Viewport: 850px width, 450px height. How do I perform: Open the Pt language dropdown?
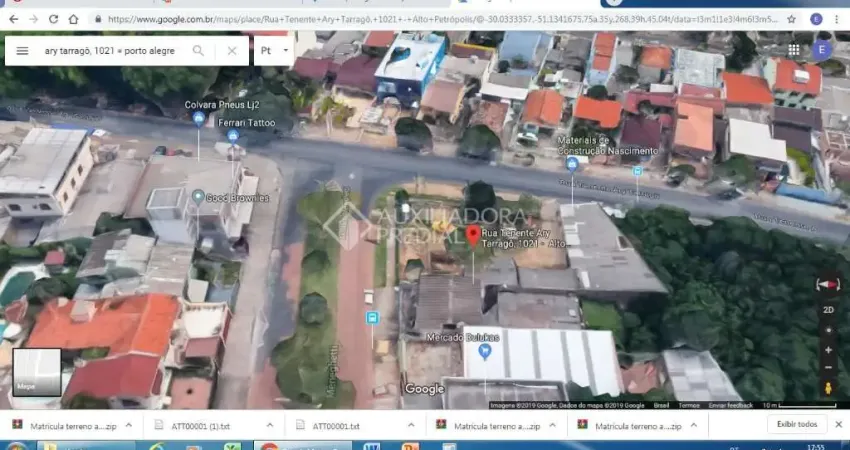point(274,51)
